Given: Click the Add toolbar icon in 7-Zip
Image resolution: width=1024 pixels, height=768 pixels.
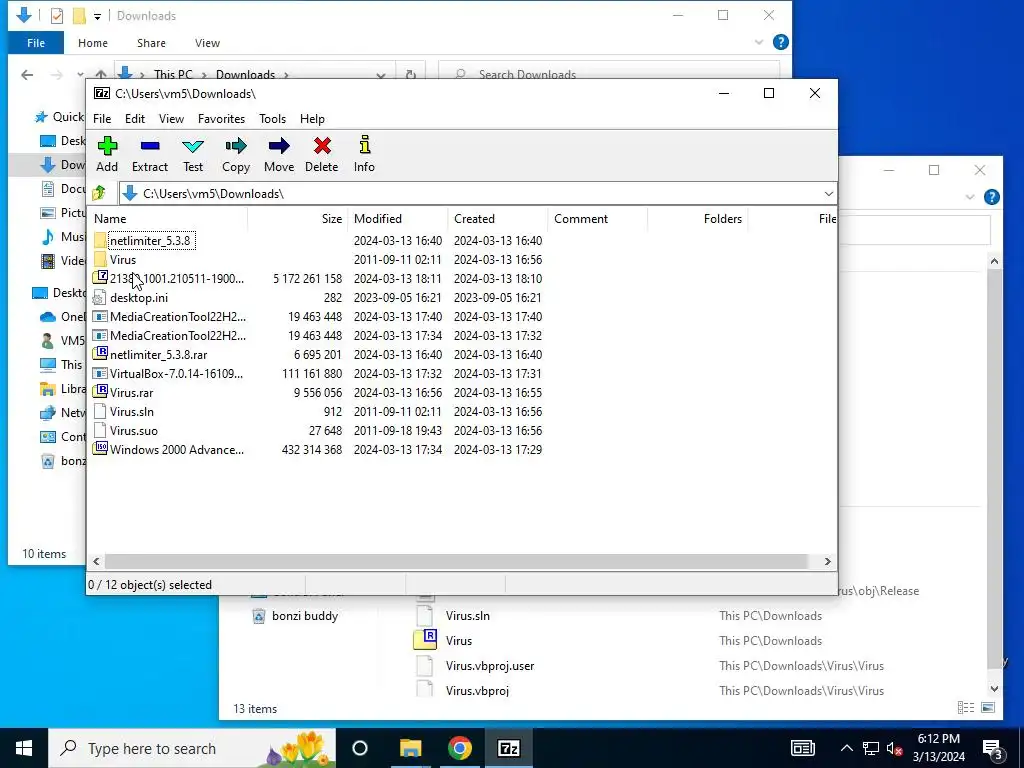Looking at the screenshot, I should tap(107, 146).
